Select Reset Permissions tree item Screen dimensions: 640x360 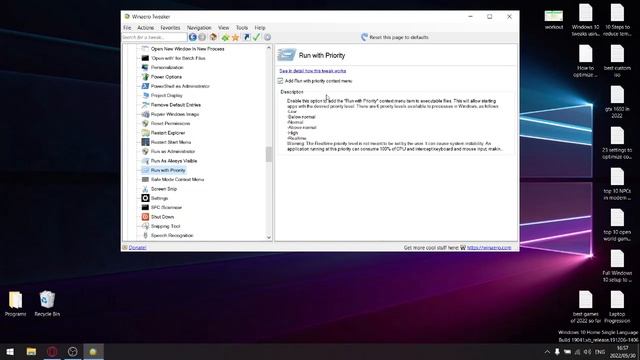(170, 124)
